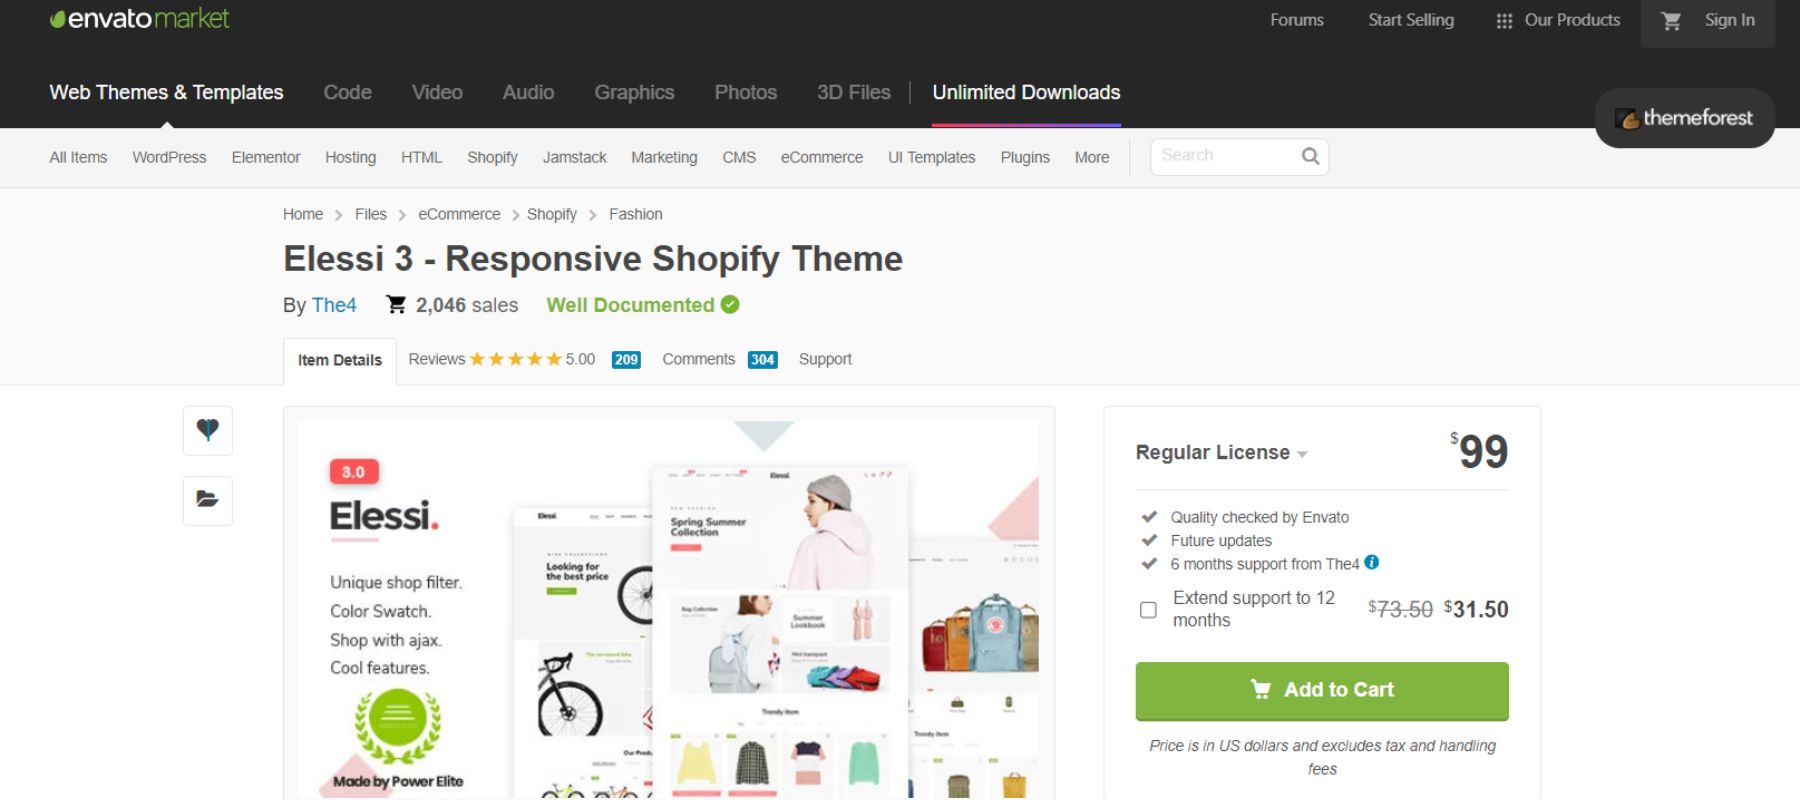Click the ThemeForest badge logo
Image resolution: width=1800 pixels, height=800 pixels.
click(x=1684, y=118)
